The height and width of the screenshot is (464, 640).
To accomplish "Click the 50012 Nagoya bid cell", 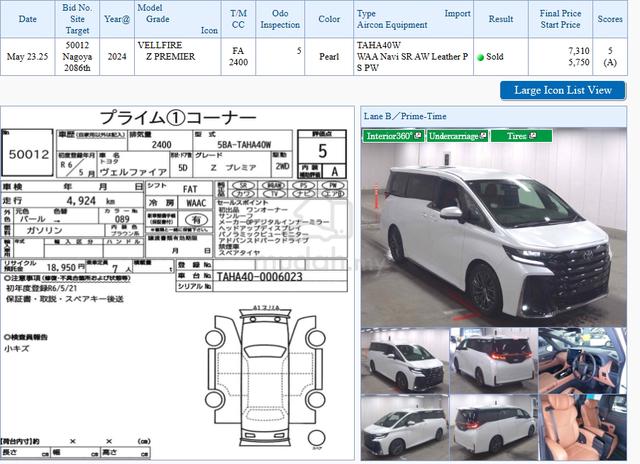I will (77, 57).
